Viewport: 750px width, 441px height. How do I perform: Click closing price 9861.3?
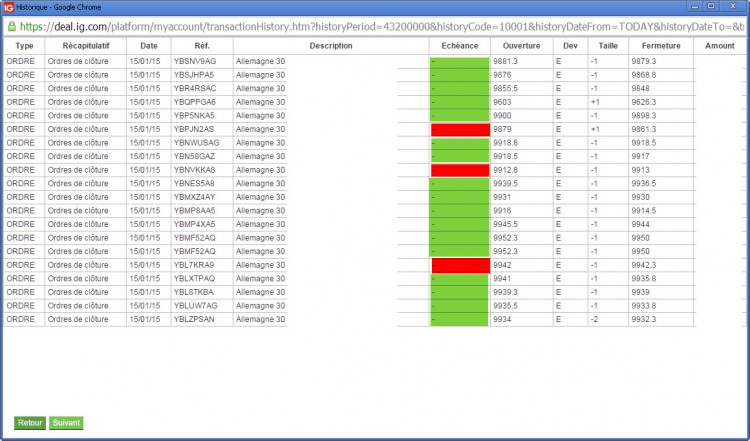(643, 129)
